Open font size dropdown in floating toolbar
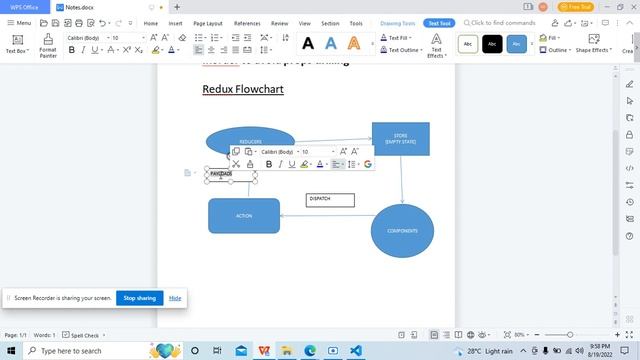Screen dimensions: 640x360 tap(333, 152)
